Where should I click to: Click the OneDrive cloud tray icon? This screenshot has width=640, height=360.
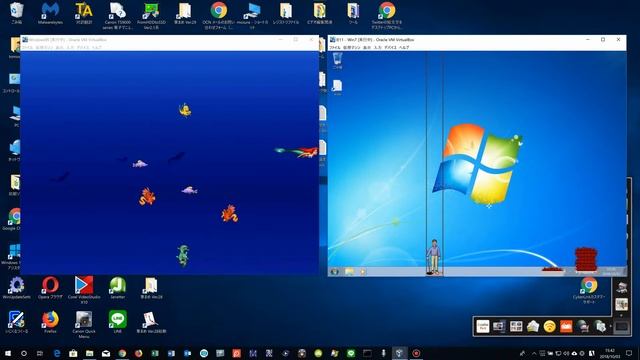[574, 353]
